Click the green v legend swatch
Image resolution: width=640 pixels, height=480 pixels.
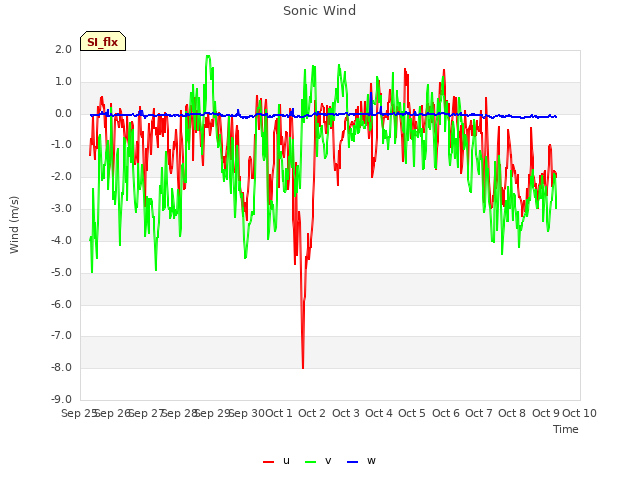[x=311, y=462]
